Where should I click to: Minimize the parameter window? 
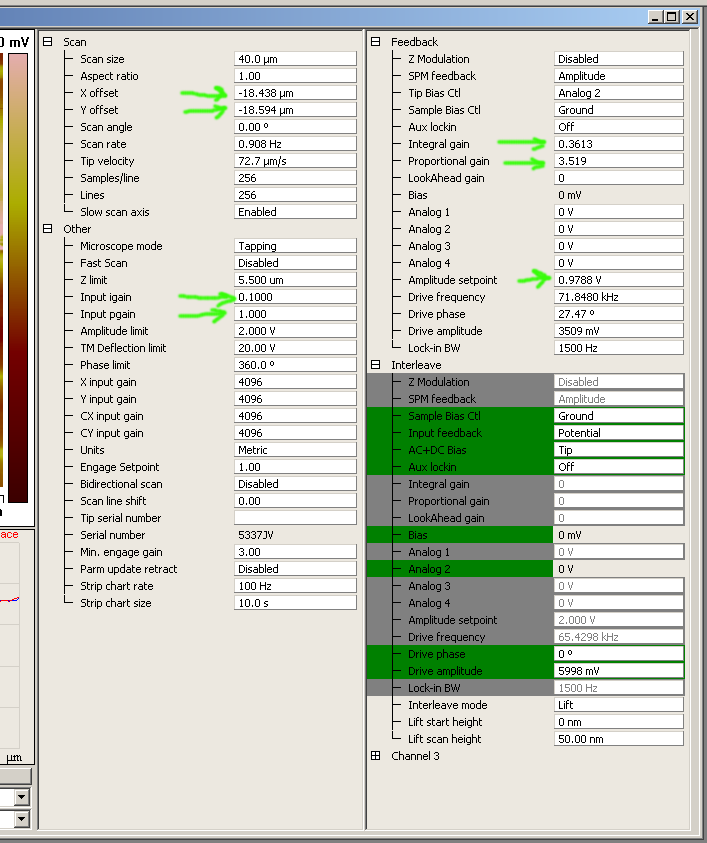(x=655, y=17)
